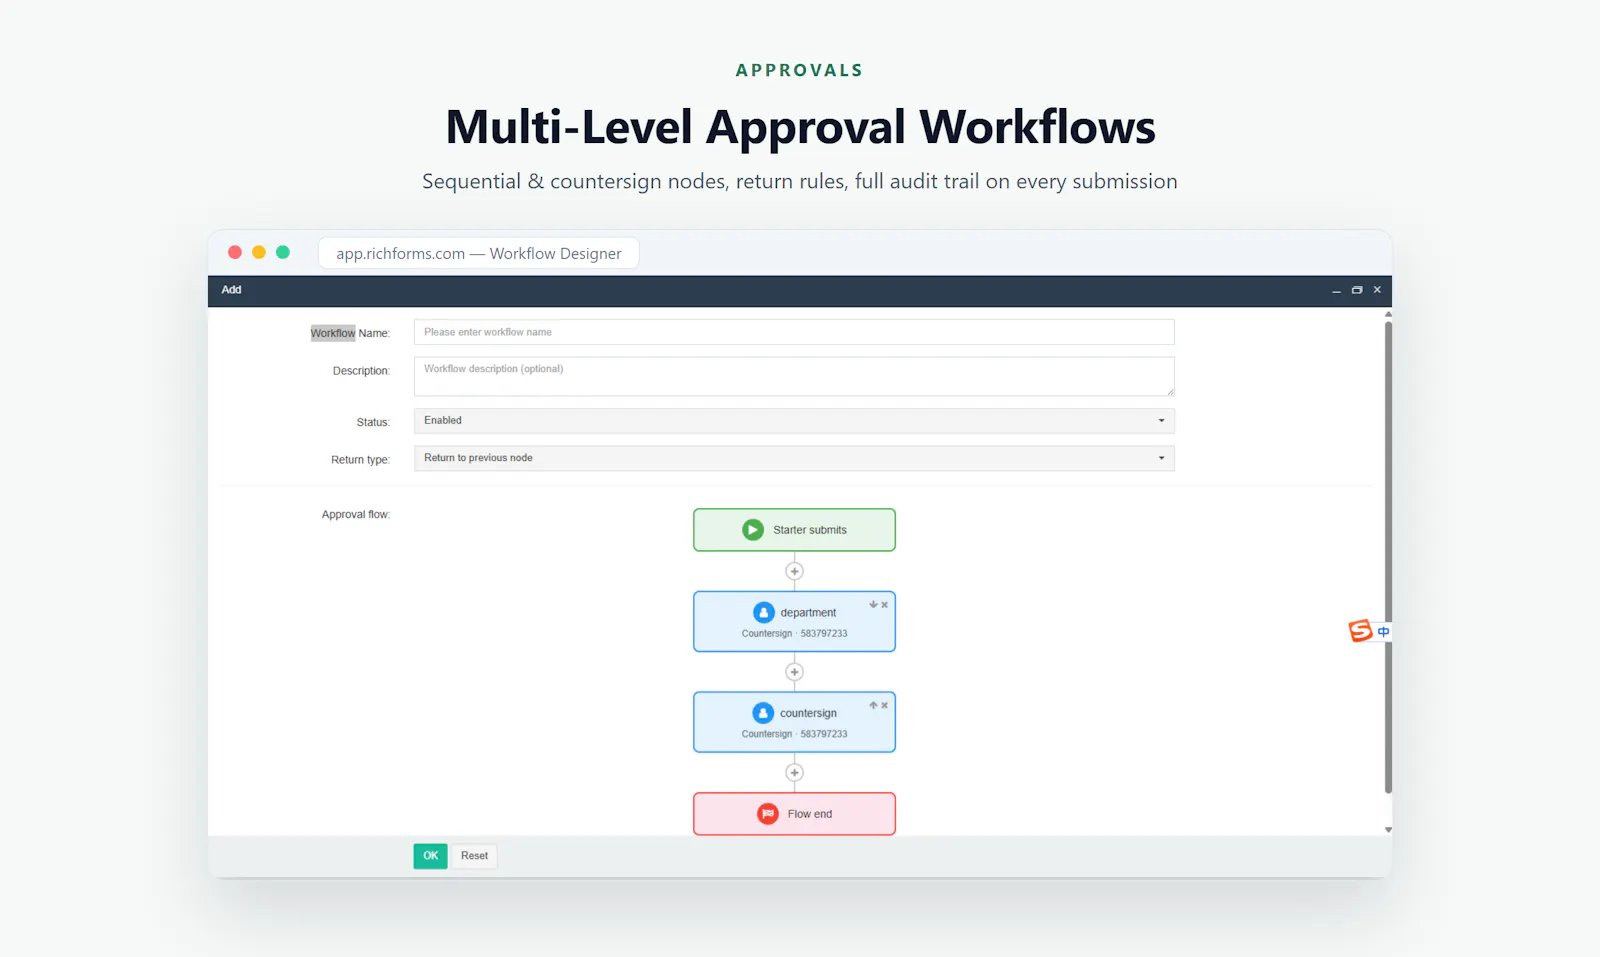Click the 'department' node title text

[808, 613]
